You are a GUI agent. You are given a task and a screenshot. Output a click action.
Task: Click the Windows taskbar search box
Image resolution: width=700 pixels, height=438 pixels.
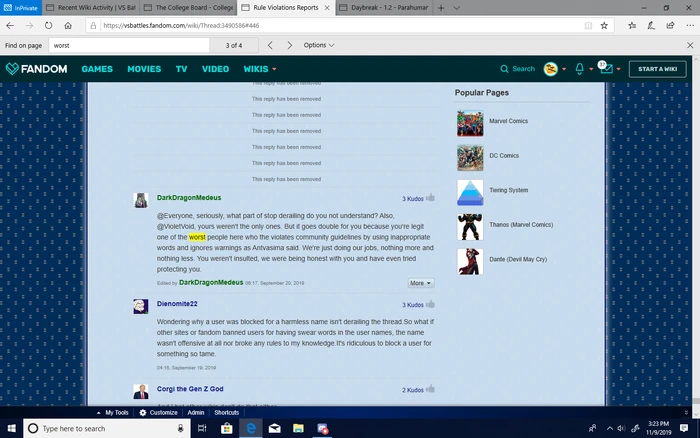107,429
